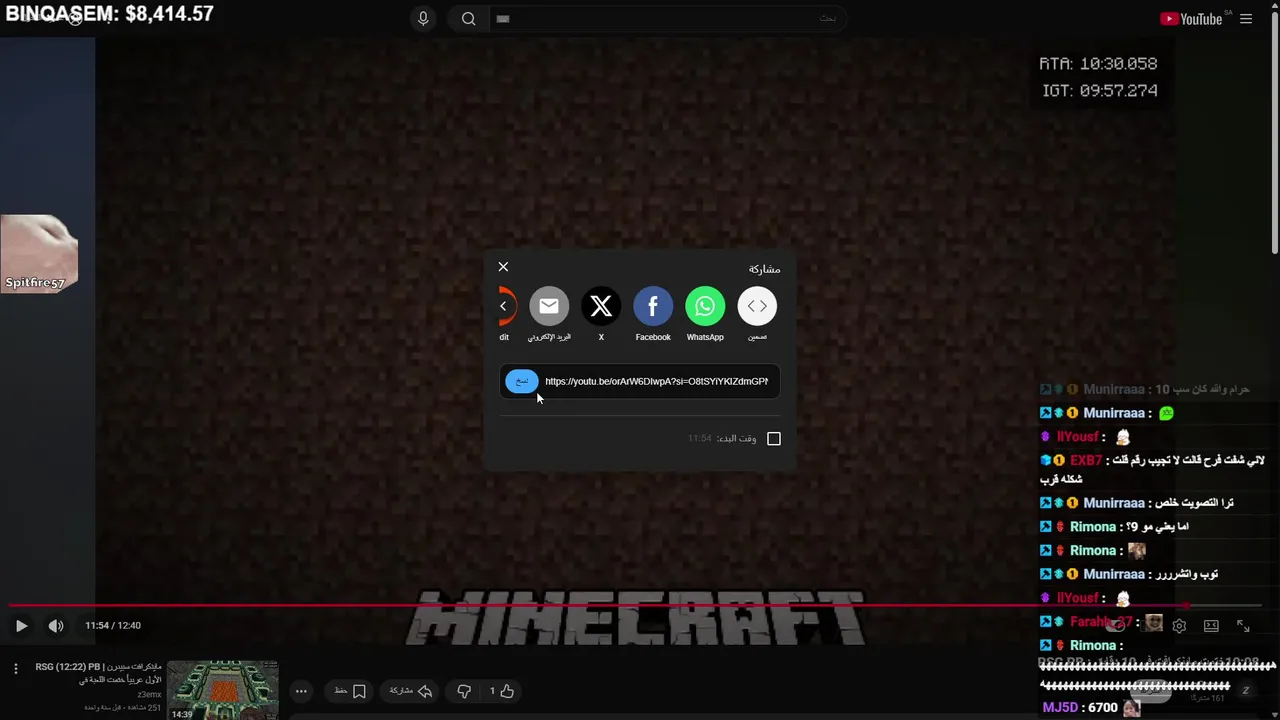This screenshot has width=1280, height=720.
Task: Click the share options previous arrow
Action: point(503,306)
